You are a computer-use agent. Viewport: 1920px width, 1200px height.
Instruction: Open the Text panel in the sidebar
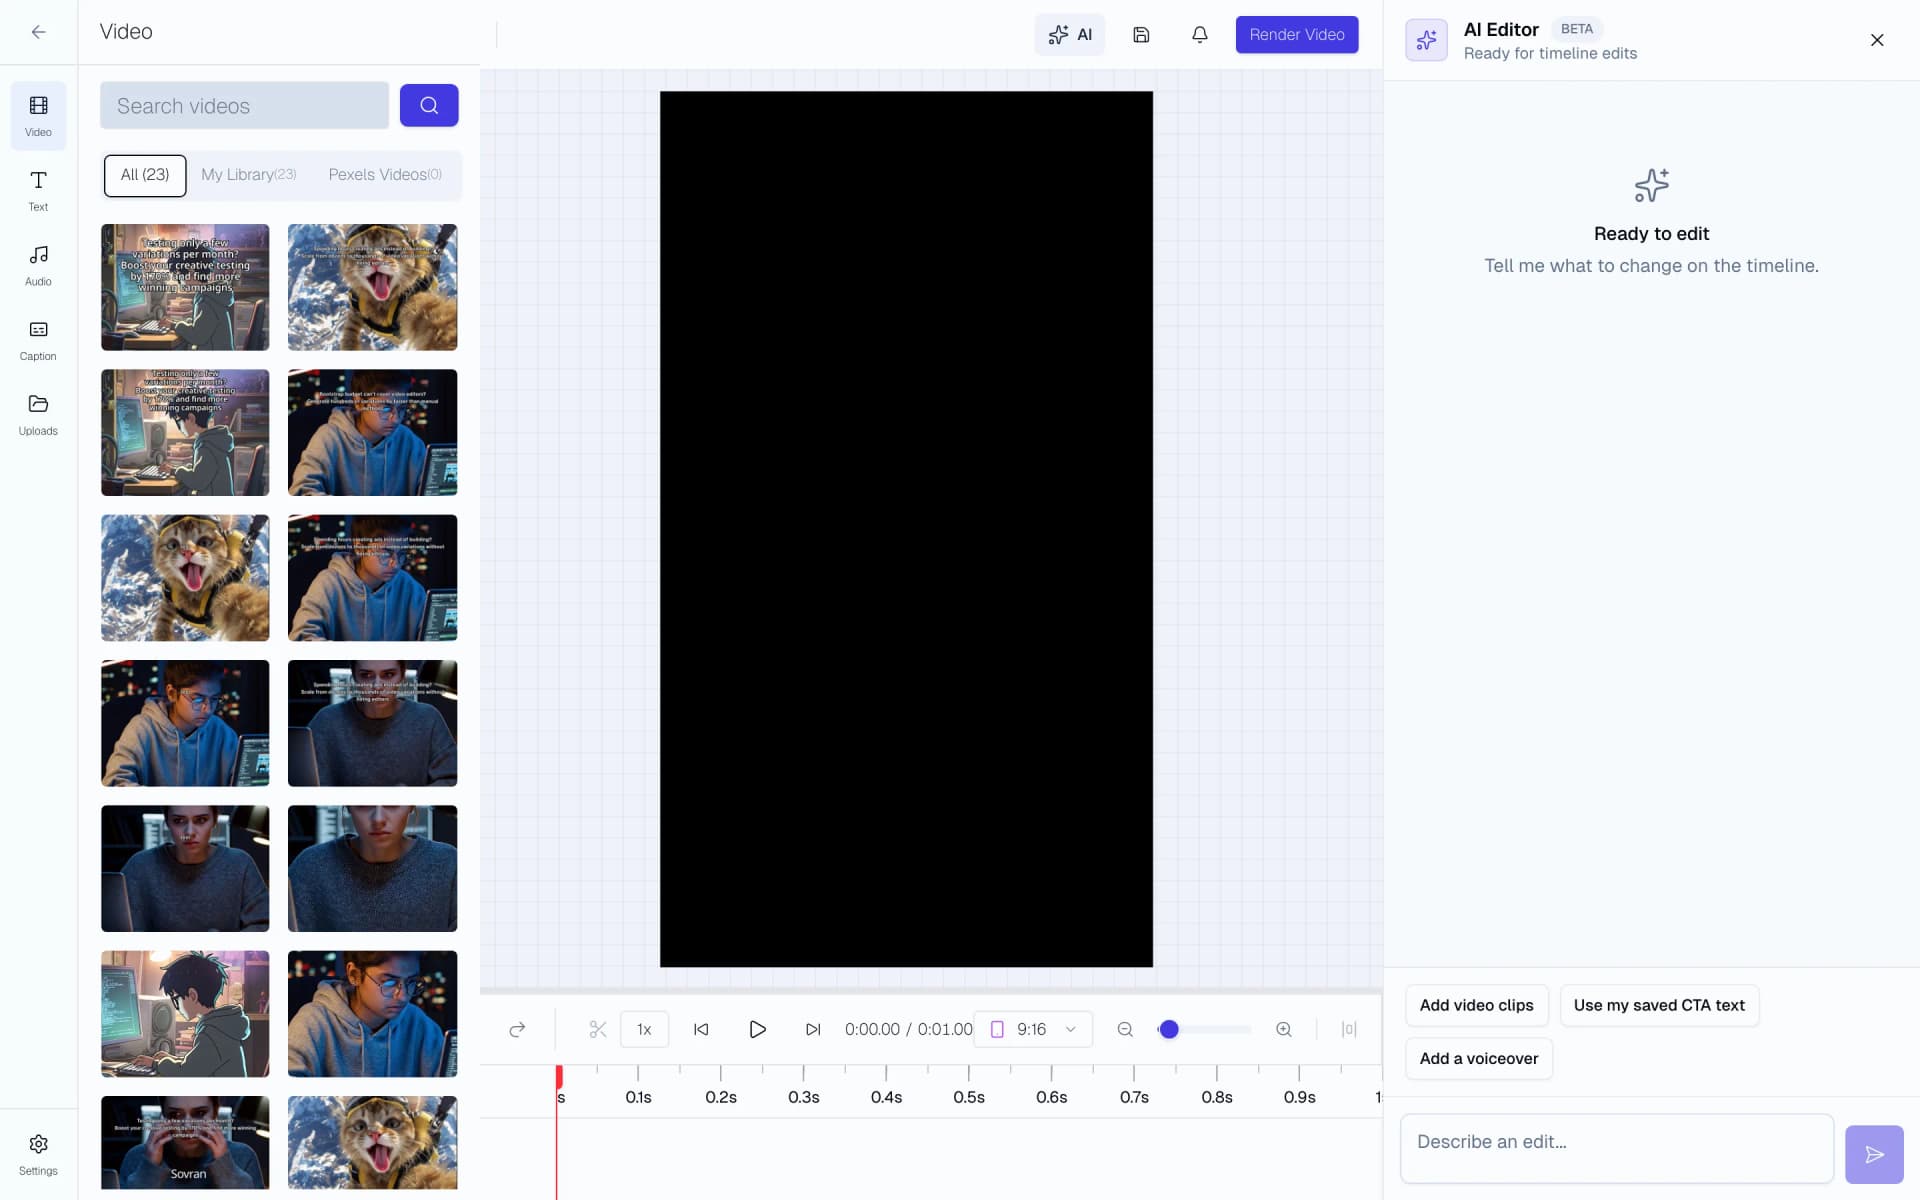(37, 190)
